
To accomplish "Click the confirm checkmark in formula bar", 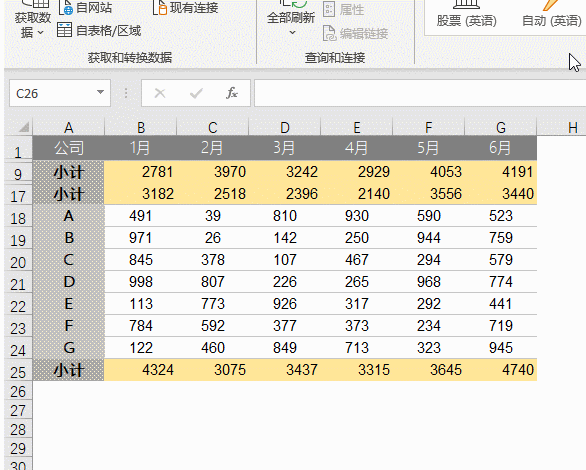I will [196, 93].
